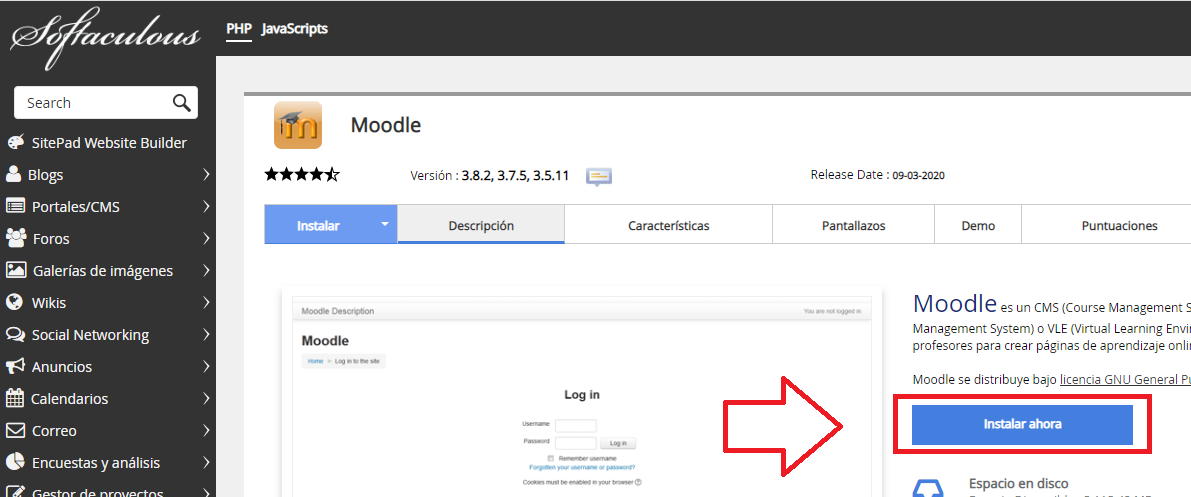Expand the Blogs category
The width and height of the screenshot is (1191, 497).
click(207, 175)
